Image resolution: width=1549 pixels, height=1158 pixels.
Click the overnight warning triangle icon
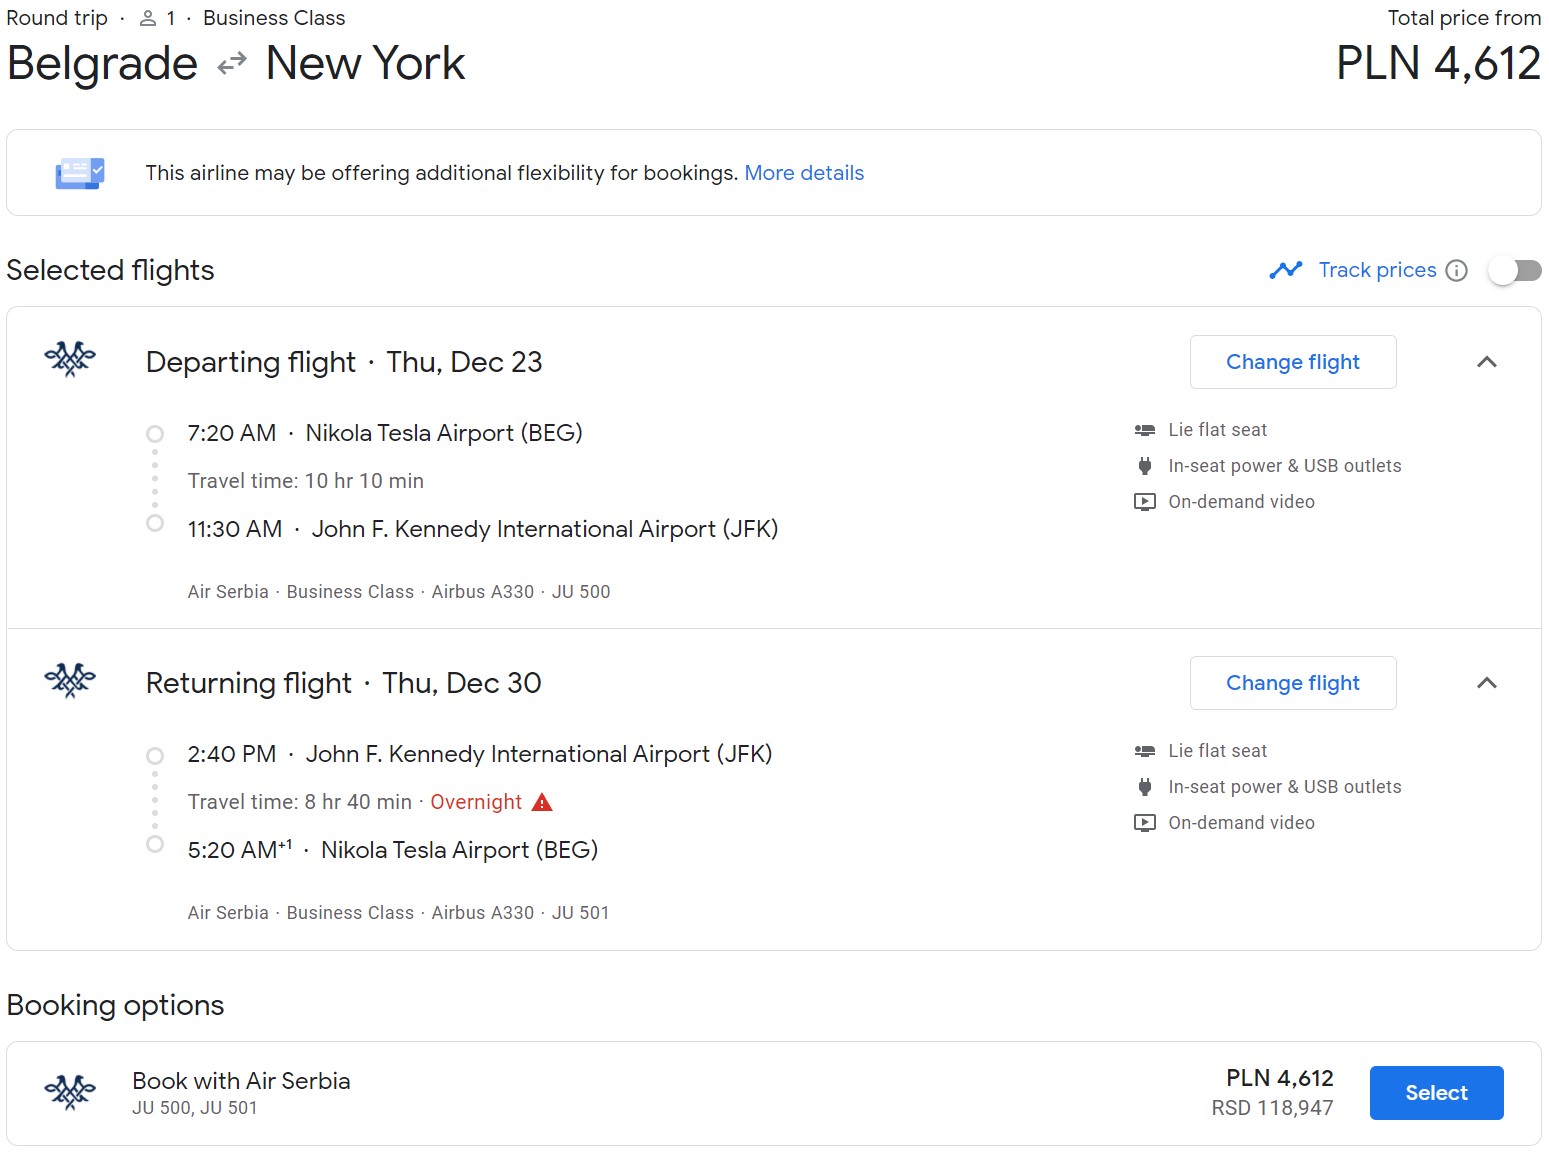coord(542,802)
